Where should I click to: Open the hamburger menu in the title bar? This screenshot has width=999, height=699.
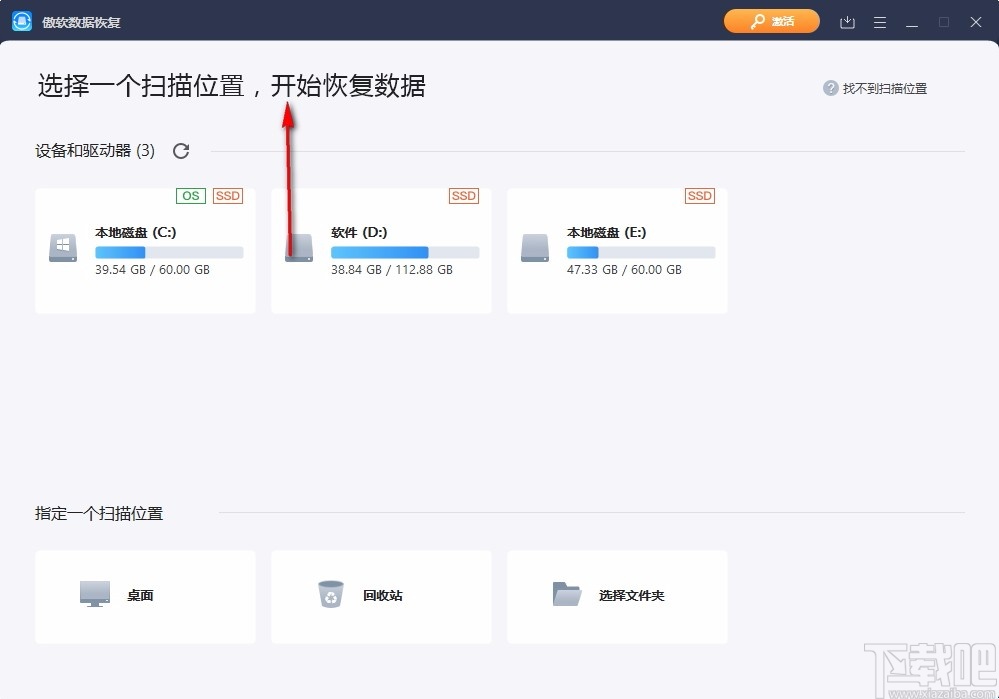[879, 21]
